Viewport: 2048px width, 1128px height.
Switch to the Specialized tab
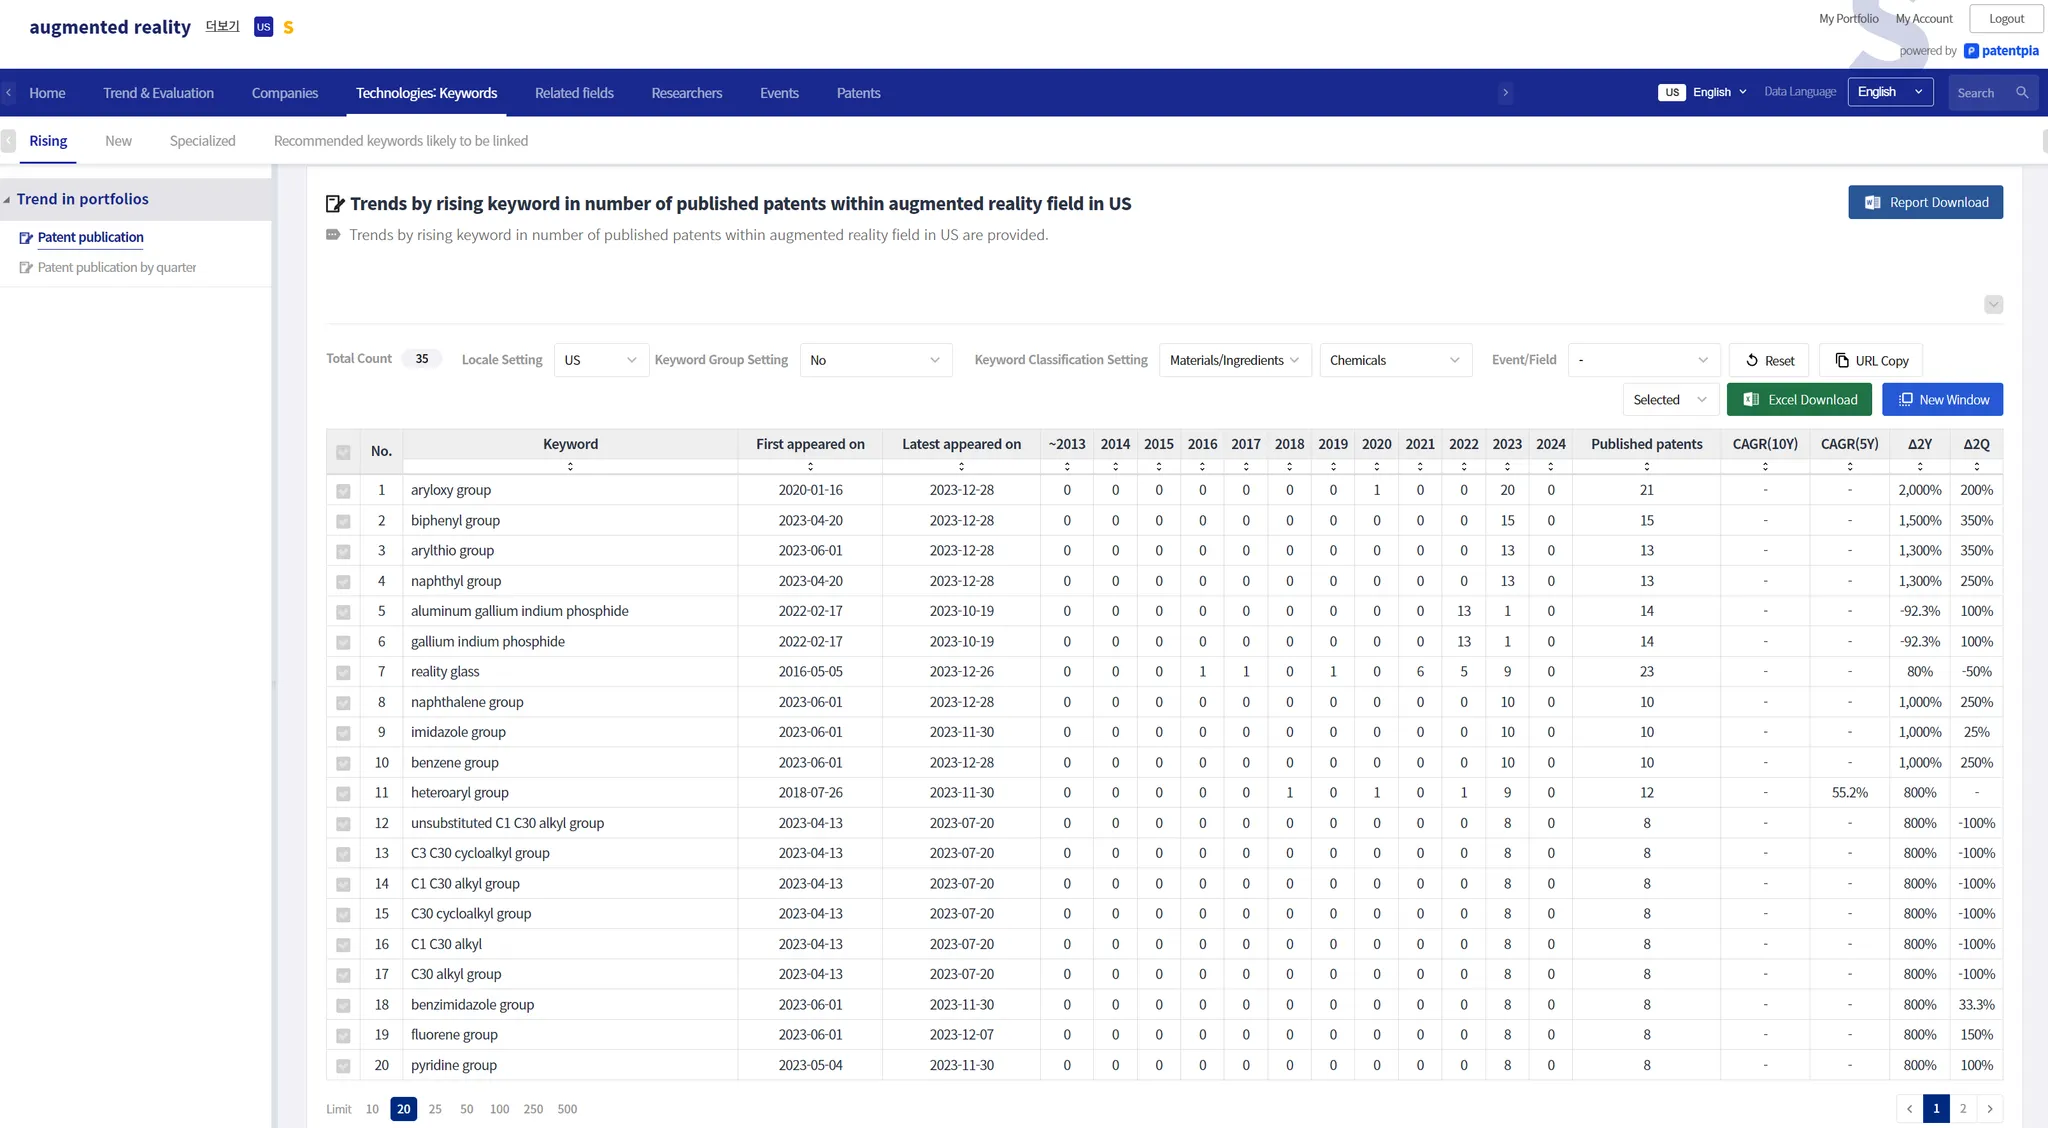pyautogui.click(x=202, y=141)
